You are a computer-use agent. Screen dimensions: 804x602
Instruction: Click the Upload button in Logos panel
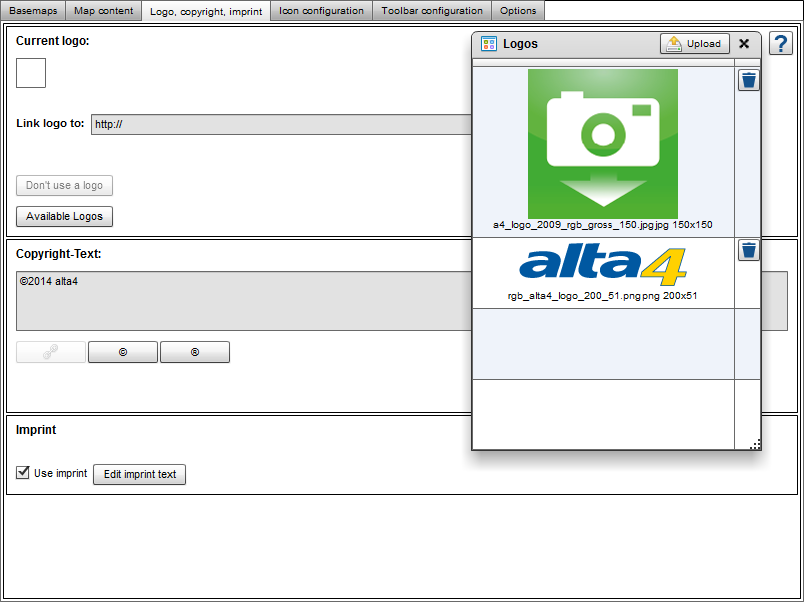[x=695, y=44]
